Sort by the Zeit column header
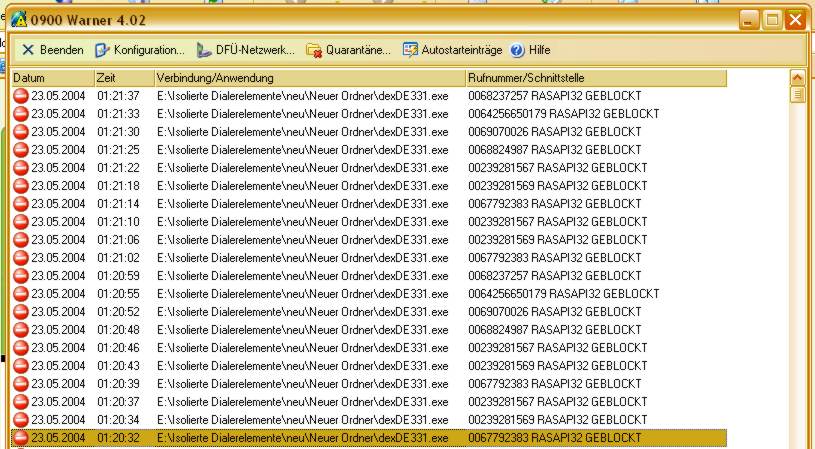The height and width of the screenshot is (449, 815). (x=122, y=78)
